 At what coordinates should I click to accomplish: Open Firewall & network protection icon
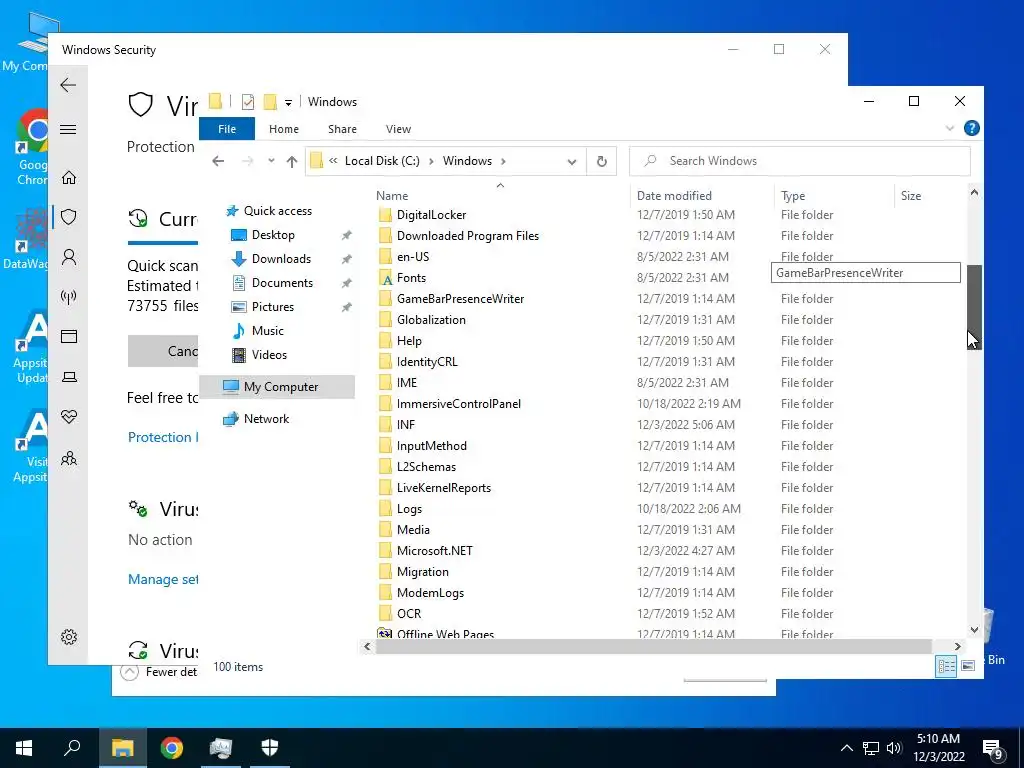coord(69,297)
